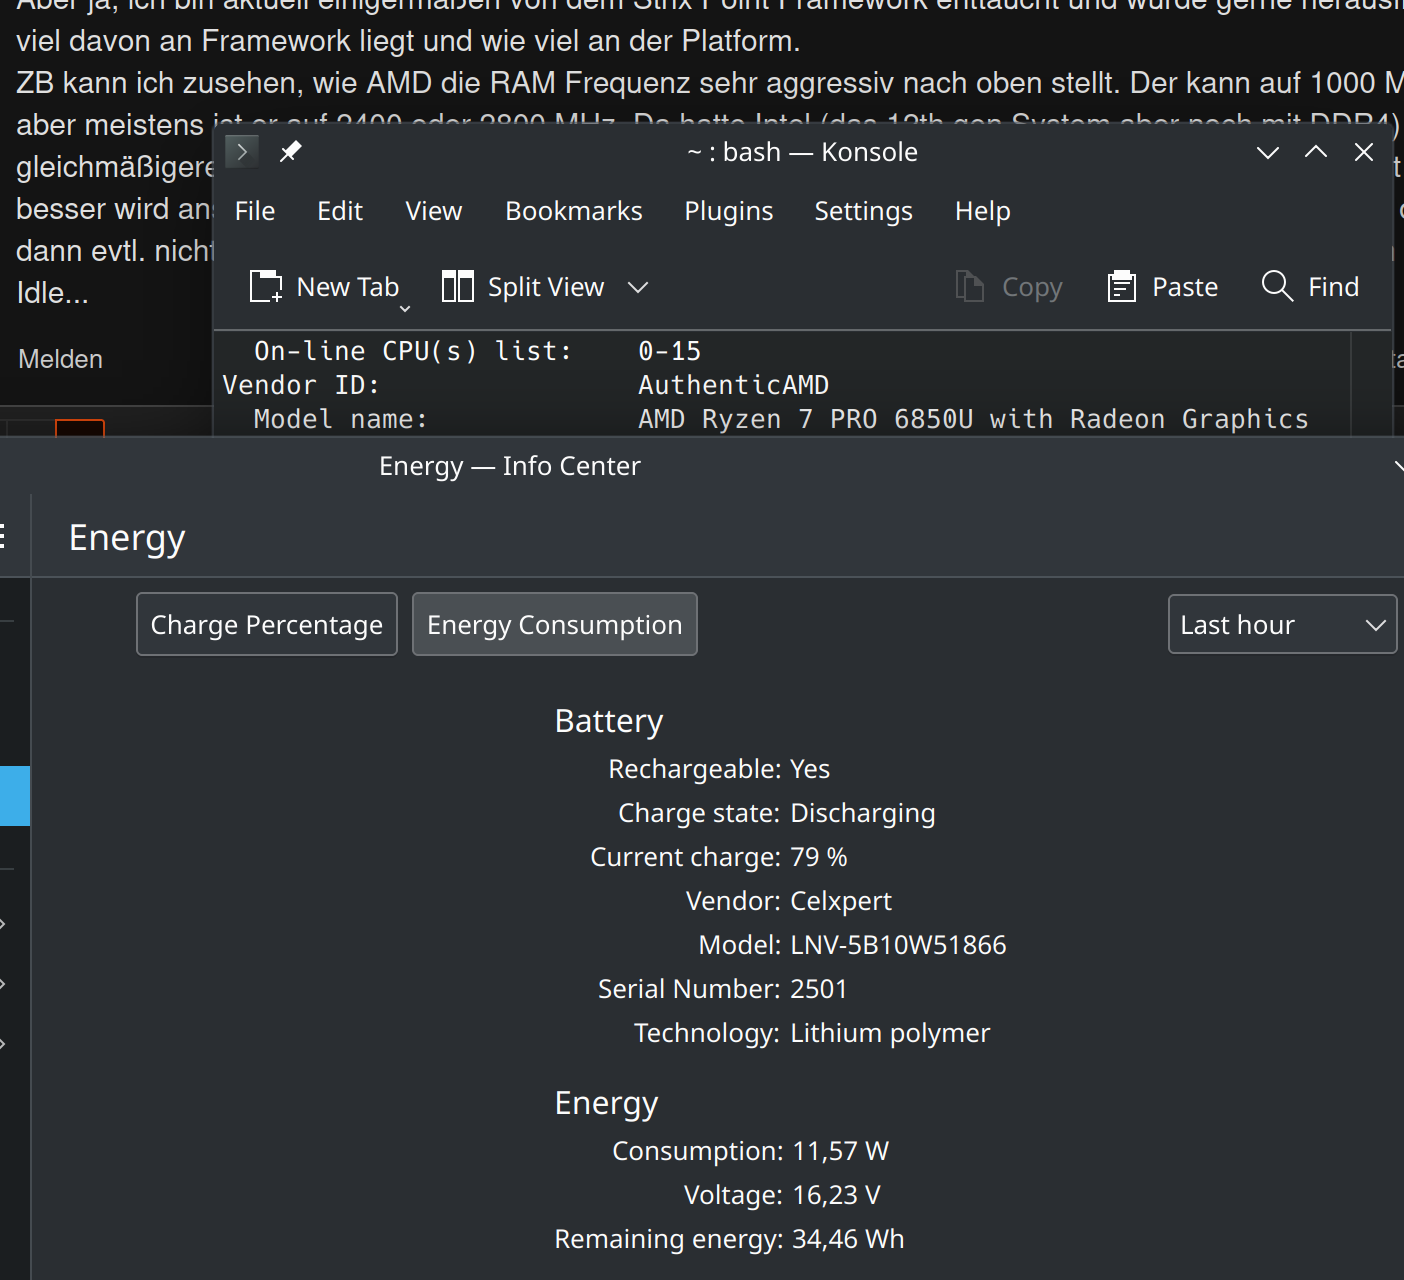Click the bash profile icon in the titlebar

tap(241, 151)
